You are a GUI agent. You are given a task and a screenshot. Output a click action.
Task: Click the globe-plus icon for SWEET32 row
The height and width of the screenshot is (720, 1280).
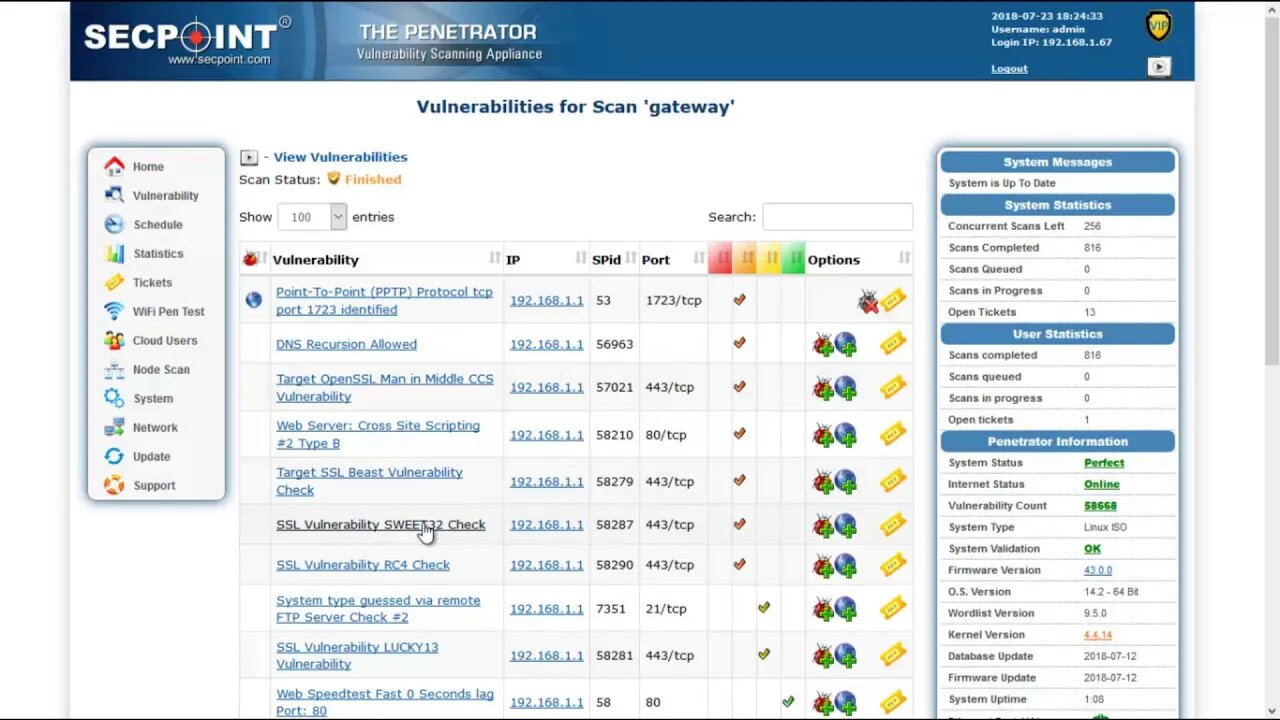[846, 525]
